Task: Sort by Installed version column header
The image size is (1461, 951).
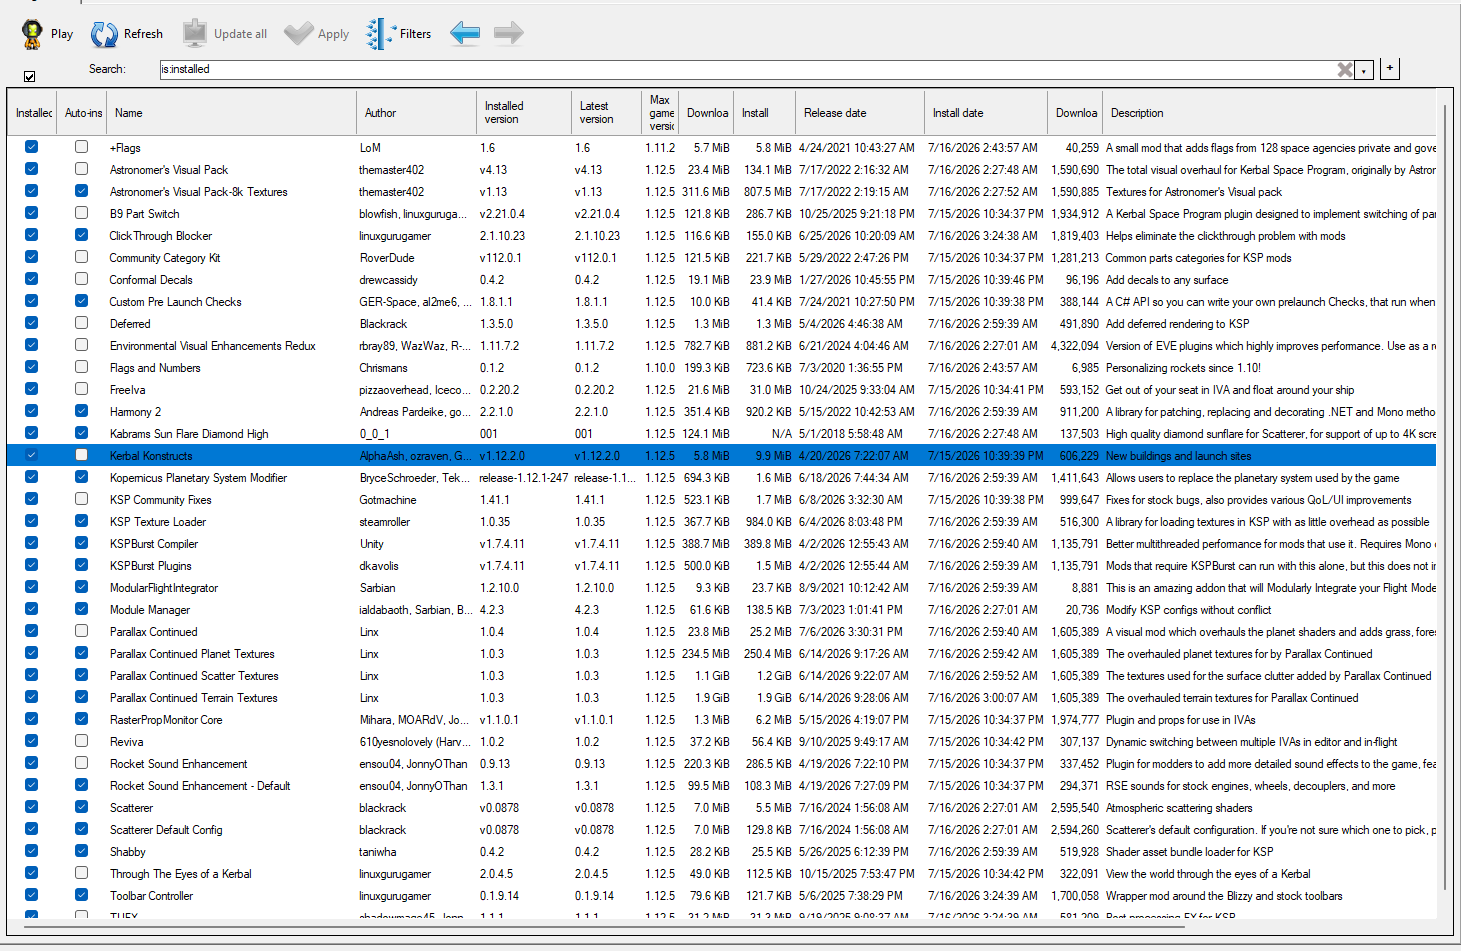Action: tap(524, 113)
